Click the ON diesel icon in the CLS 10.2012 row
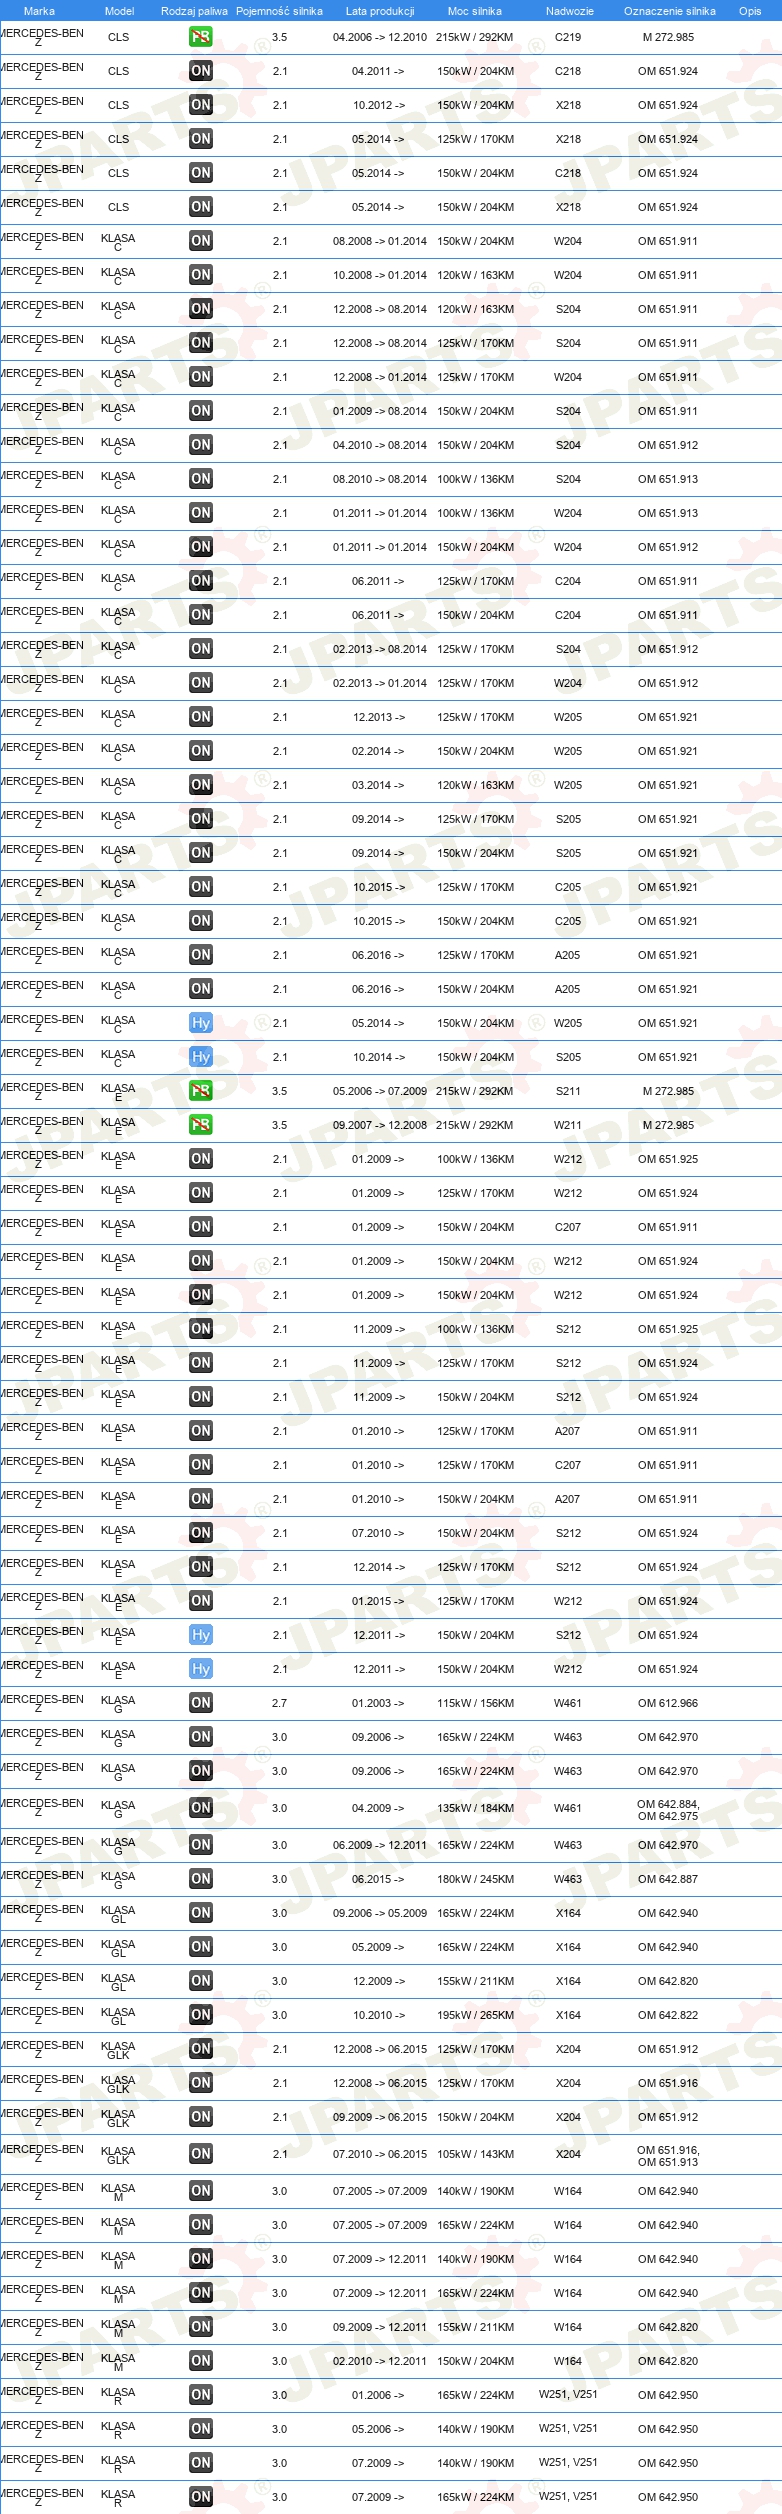The height and width of the screenshot is (2514, 782). [201, 105]
